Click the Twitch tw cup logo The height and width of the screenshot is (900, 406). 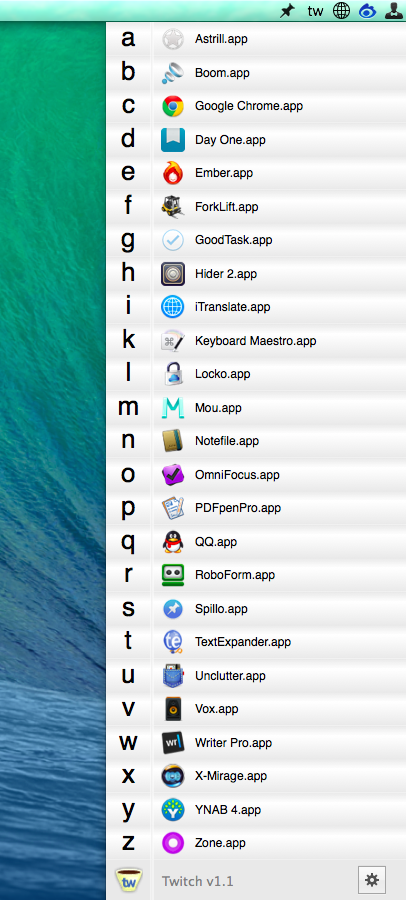pos(129,880)
